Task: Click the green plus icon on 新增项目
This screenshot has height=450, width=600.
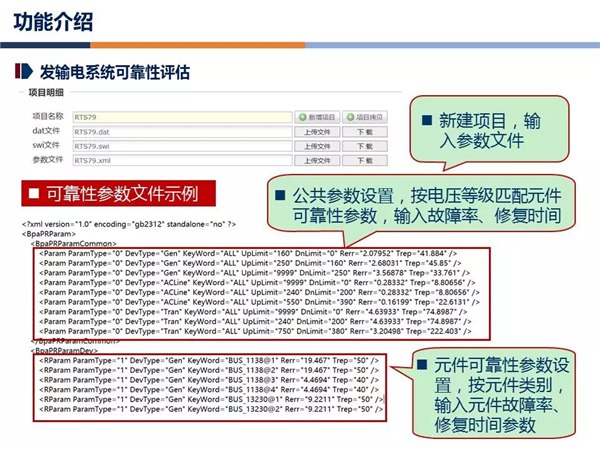Action: [300, 117]
